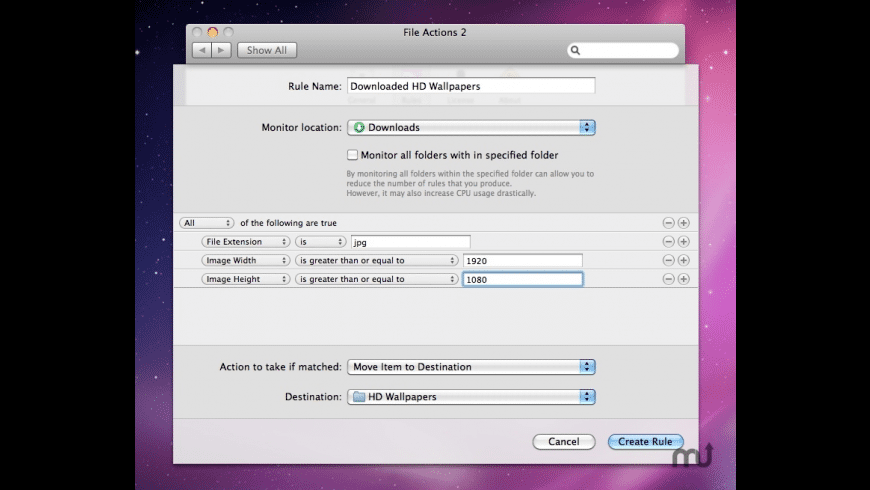
Task: Change the Image Width comparison operator dropdown
Action: (376, 261)
